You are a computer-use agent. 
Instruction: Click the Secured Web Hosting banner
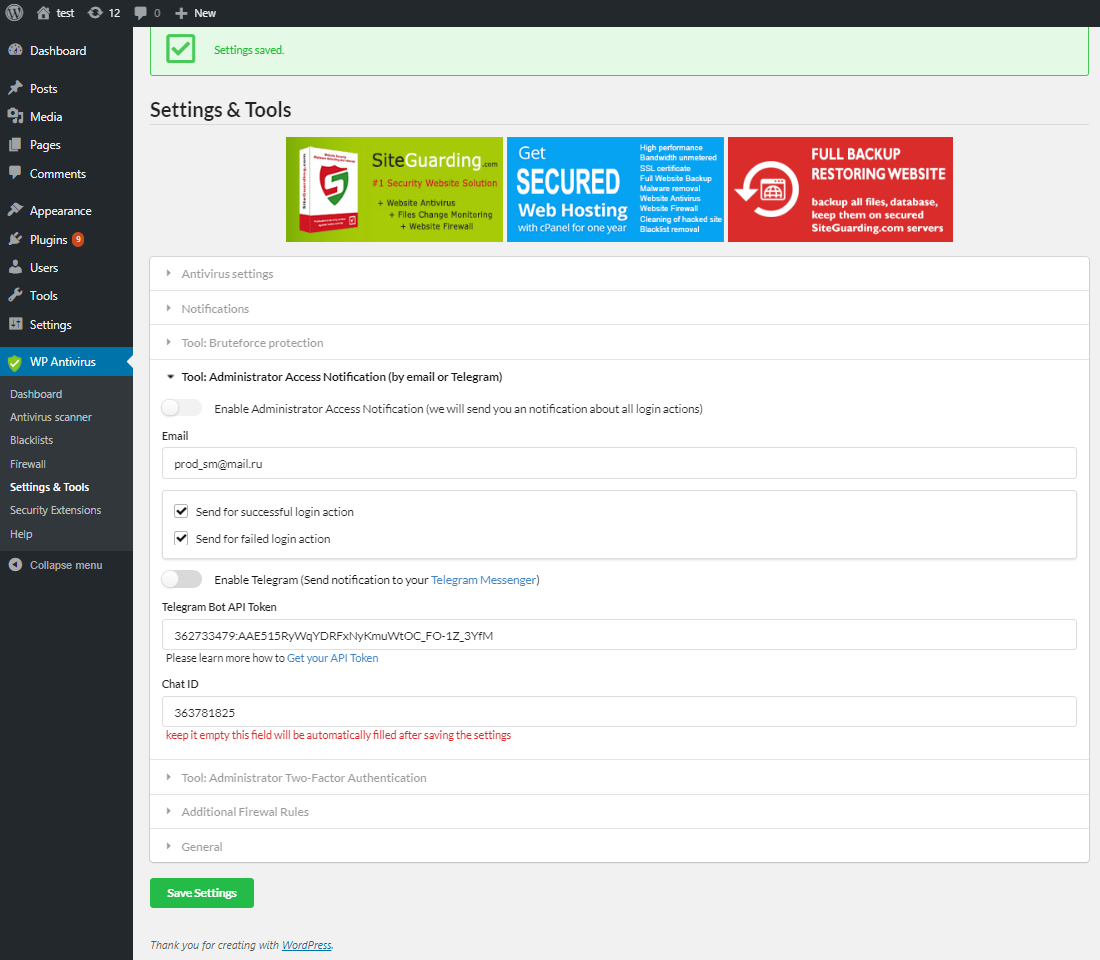pyautogui.click(x=615, y=189)
